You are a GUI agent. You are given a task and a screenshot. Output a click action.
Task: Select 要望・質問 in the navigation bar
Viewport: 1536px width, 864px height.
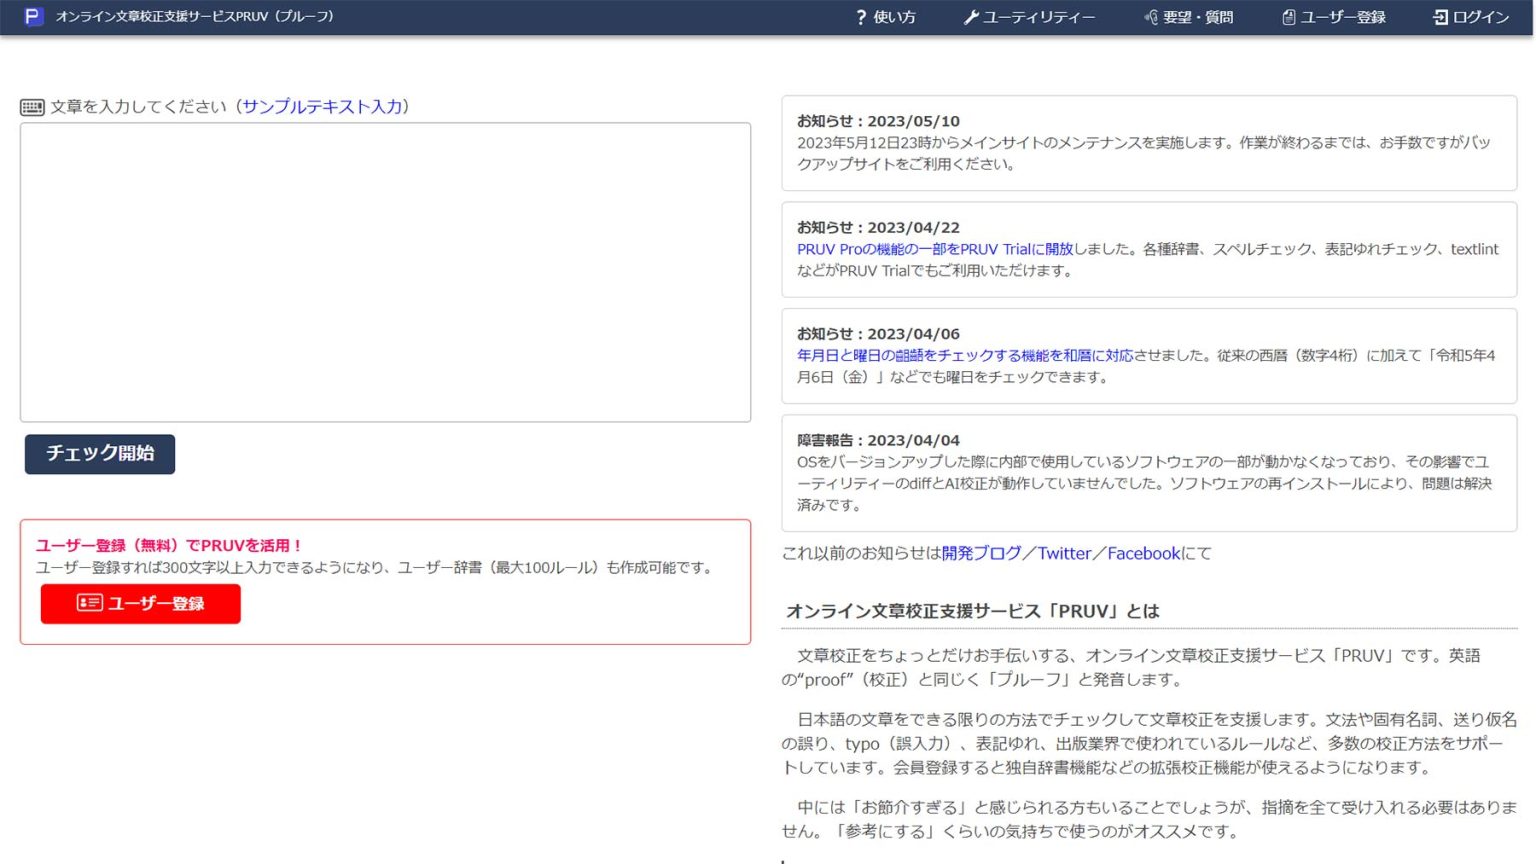coord(1195,17)
